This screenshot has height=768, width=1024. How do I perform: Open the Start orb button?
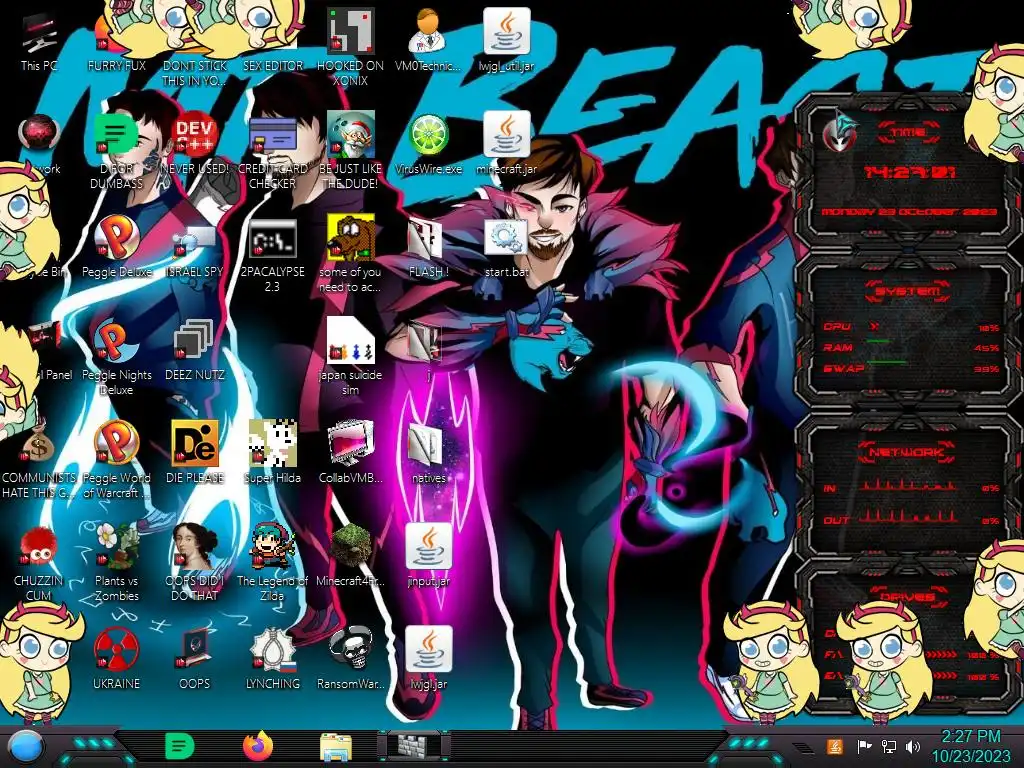point(25,747)
